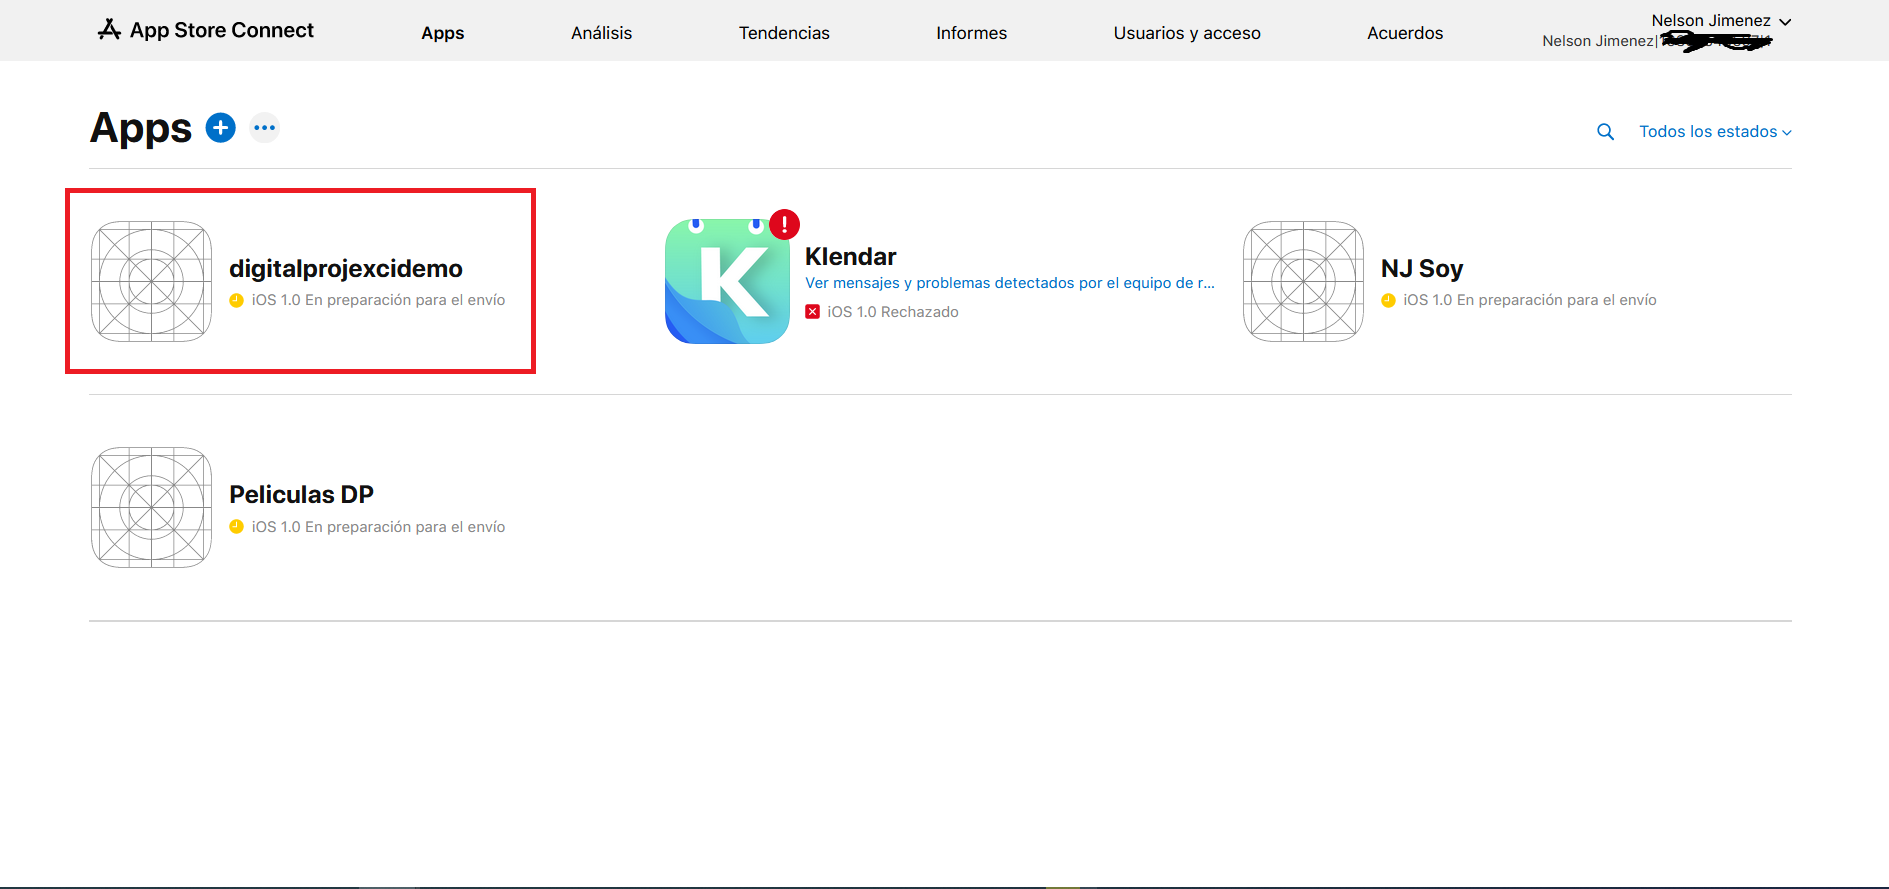This screenshot has height=889, width=1889.
Task: Select Acuerdos in the top navigation
Action: point(1405,33)
